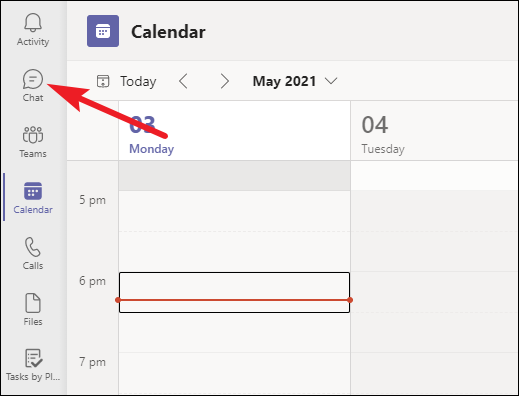Image resolution: width=519 pixels, height=396 pixels.
Task: Click the 6 pm time slot on Tuesday
Action: point(434,292)
